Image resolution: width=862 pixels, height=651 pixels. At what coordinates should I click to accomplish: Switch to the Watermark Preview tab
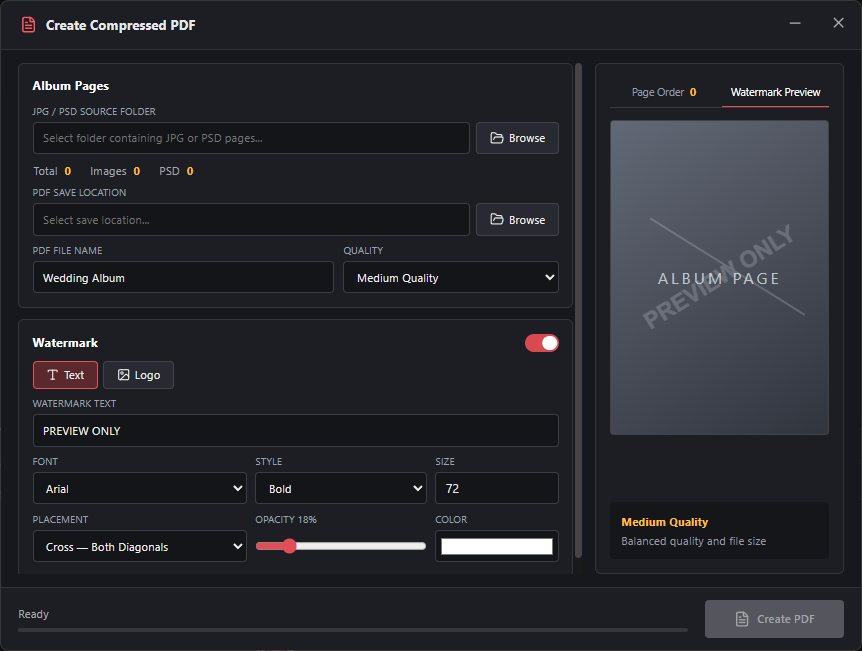coord(775,92)
